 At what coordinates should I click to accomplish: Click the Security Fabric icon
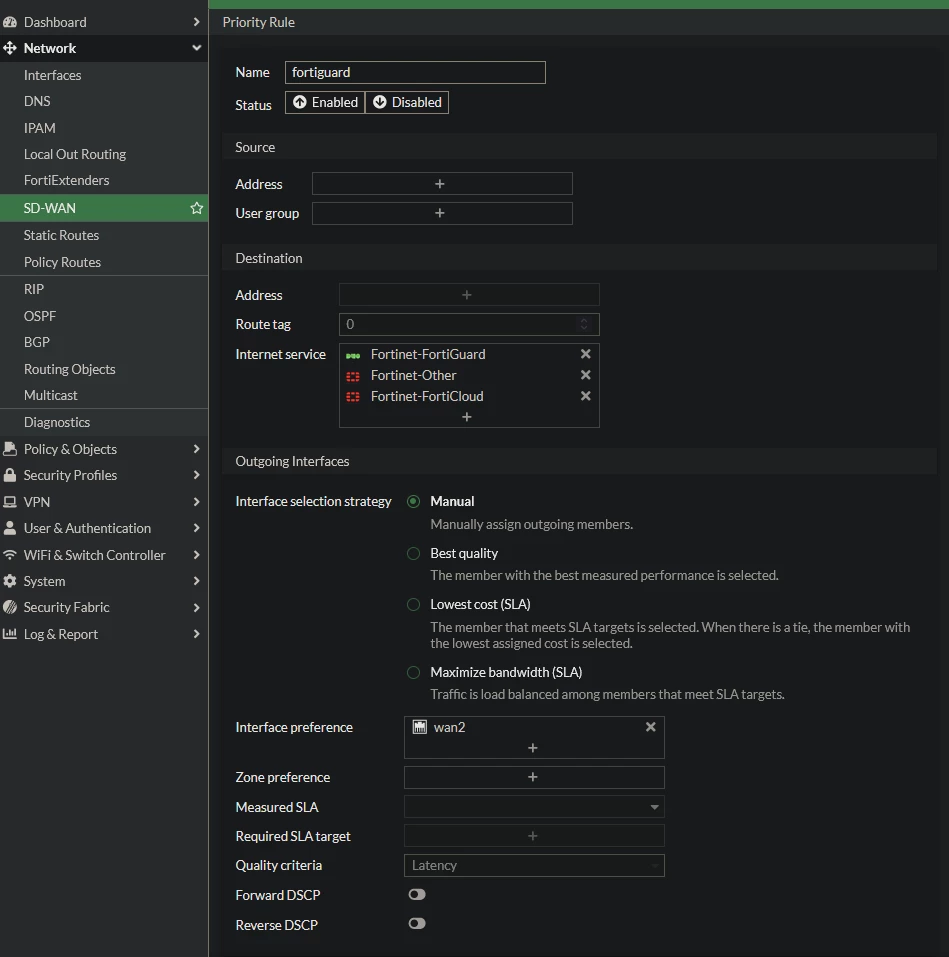10,607
